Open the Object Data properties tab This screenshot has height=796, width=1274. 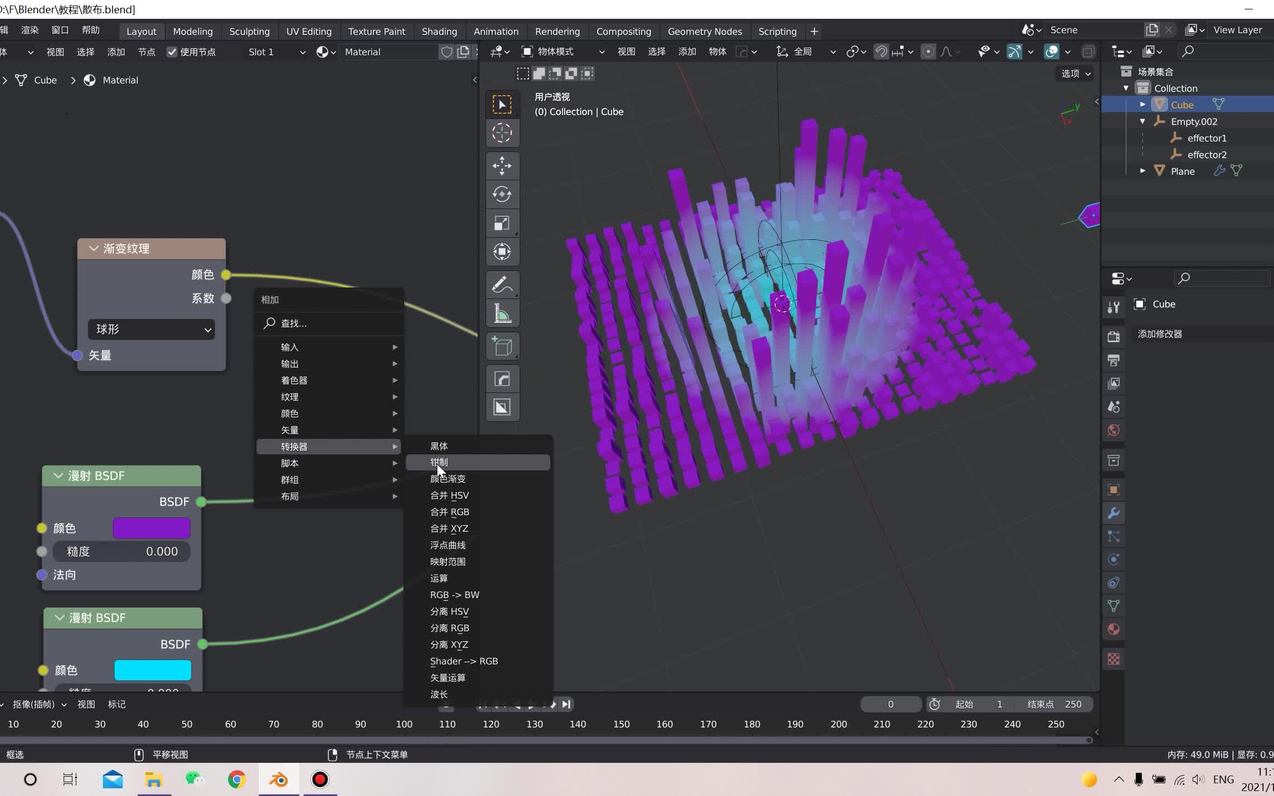[1113, 606]
